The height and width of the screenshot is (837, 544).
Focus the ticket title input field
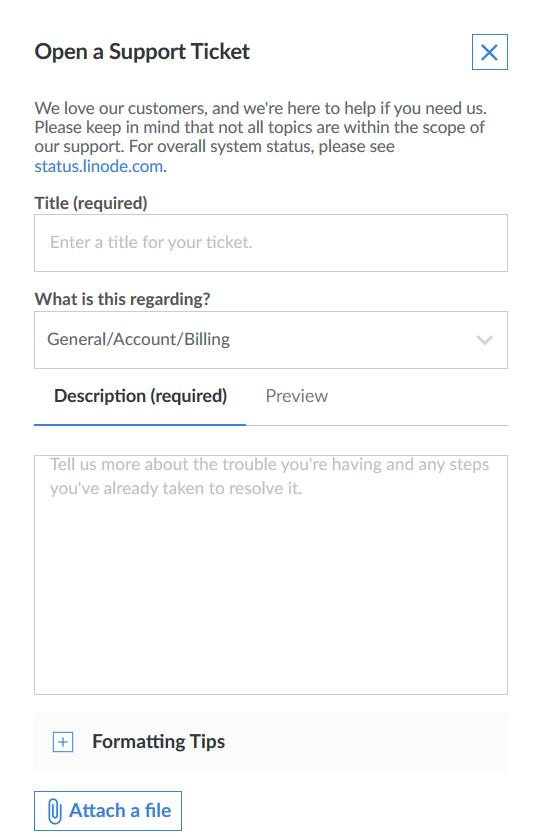[271, 243]
